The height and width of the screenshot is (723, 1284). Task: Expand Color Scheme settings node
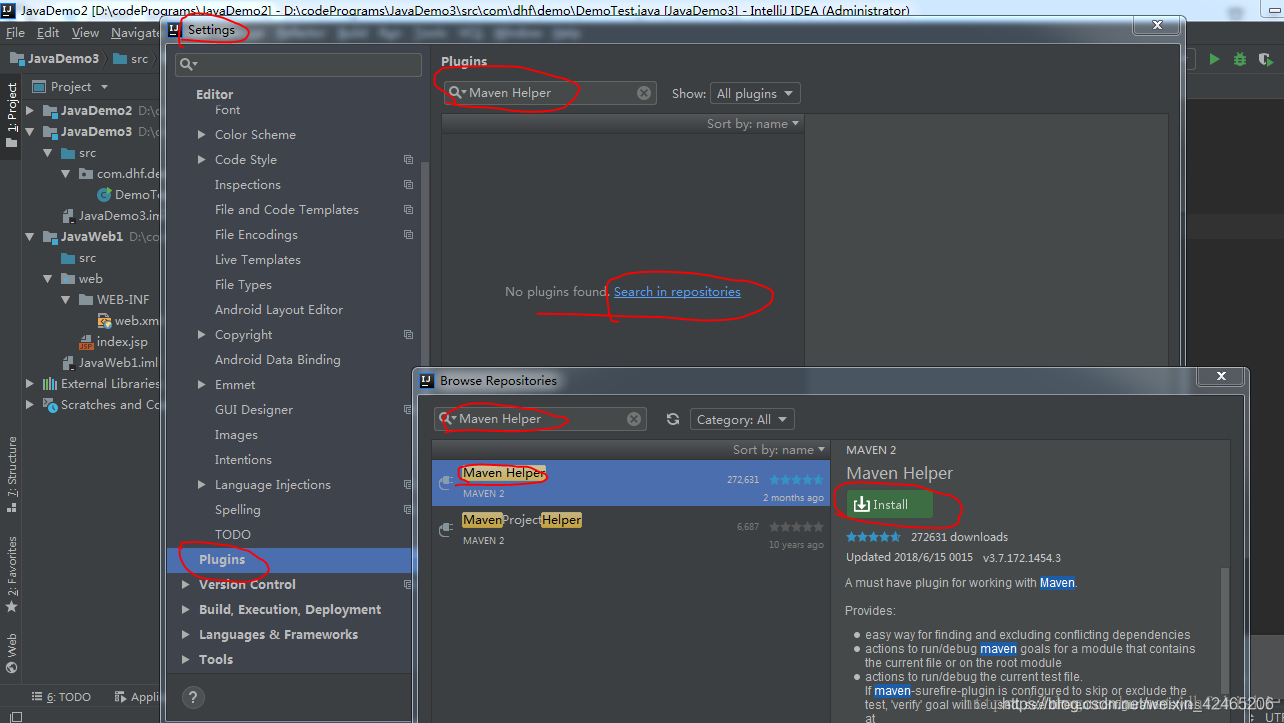point(202,135)
